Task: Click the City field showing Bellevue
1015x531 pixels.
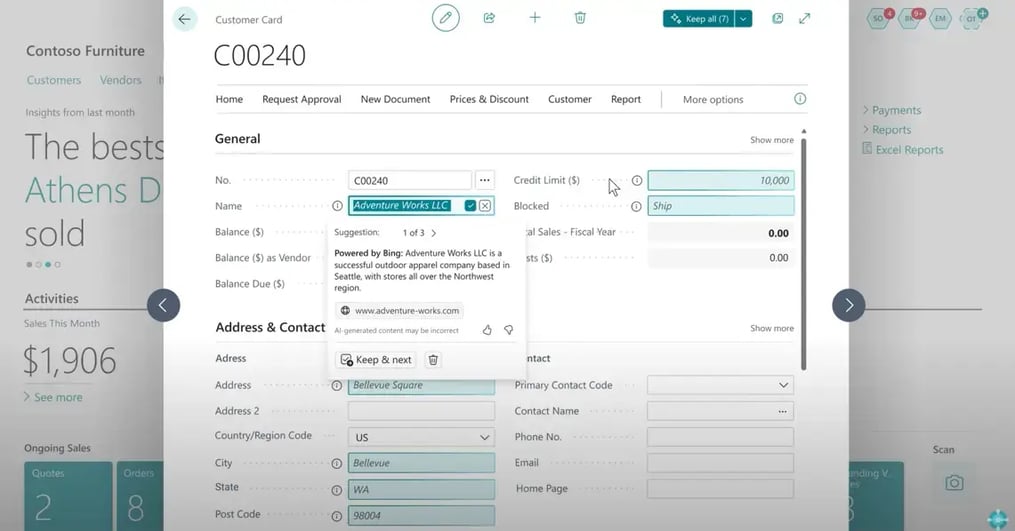Action: pyautogui.click(x=421, y=463)
